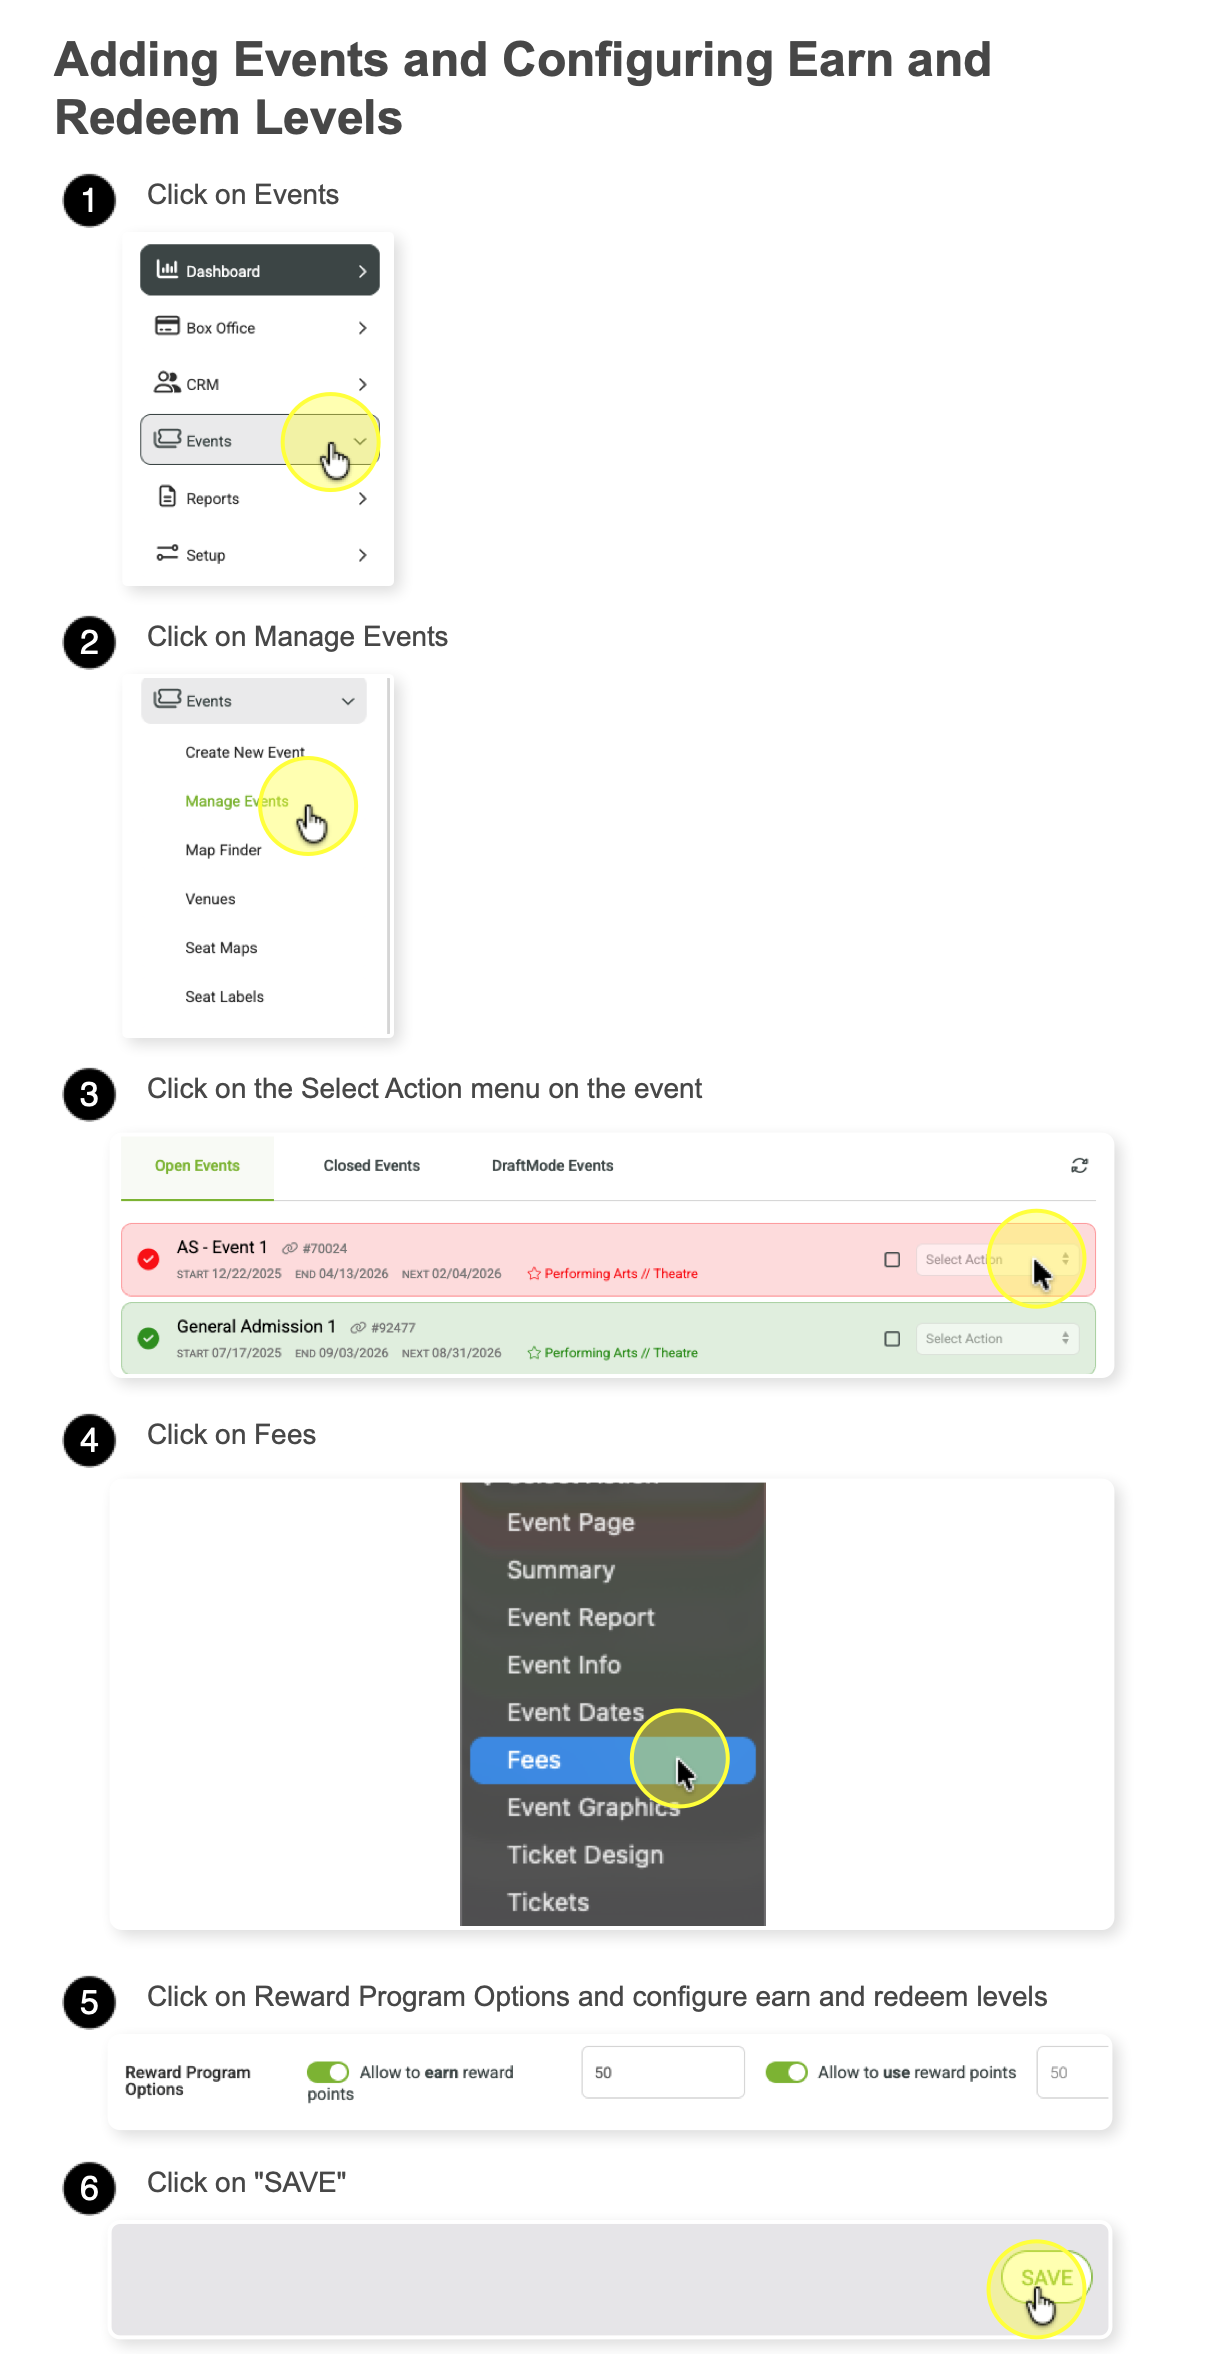The width and height of the screenshot is (1224, 2354).
Task: Click the refresh icon beside event tabs
Action: [1080, 1165]
